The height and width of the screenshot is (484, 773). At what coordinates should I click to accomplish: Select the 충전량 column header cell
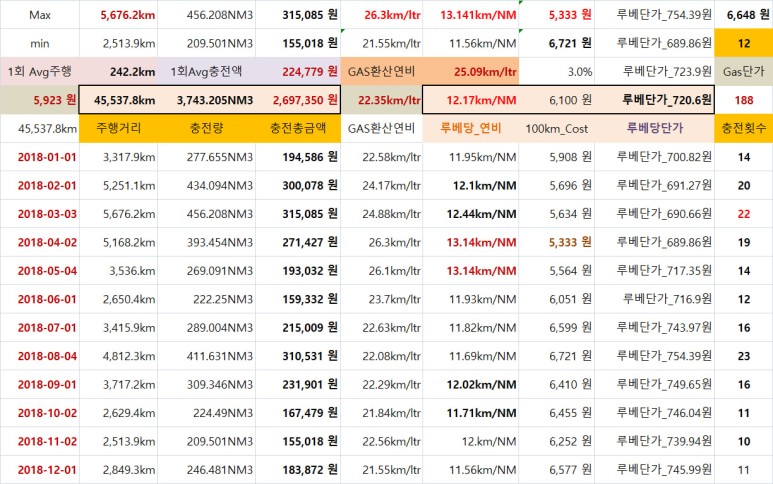tap(207, 129)
